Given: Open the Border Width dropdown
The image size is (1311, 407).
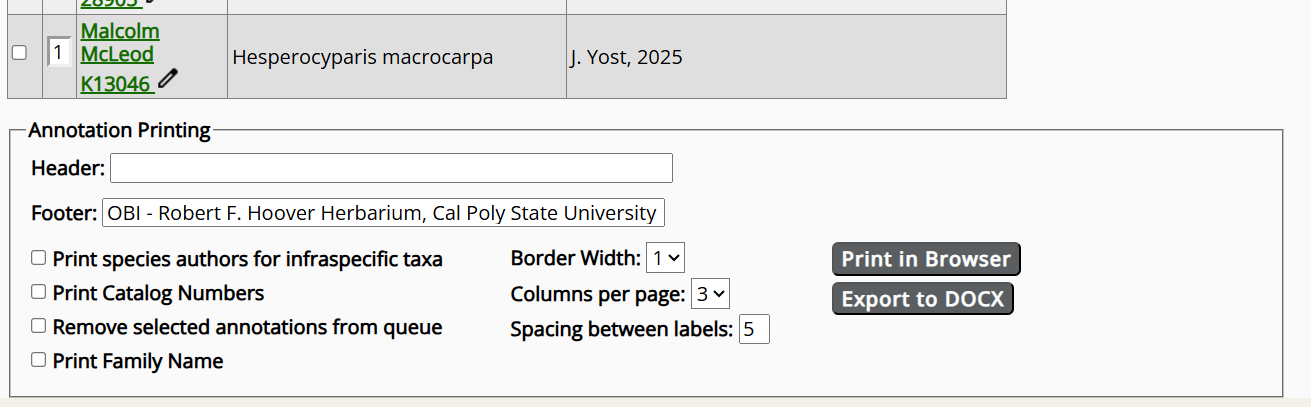Looking at the screenshot, I should coord(666,258).
